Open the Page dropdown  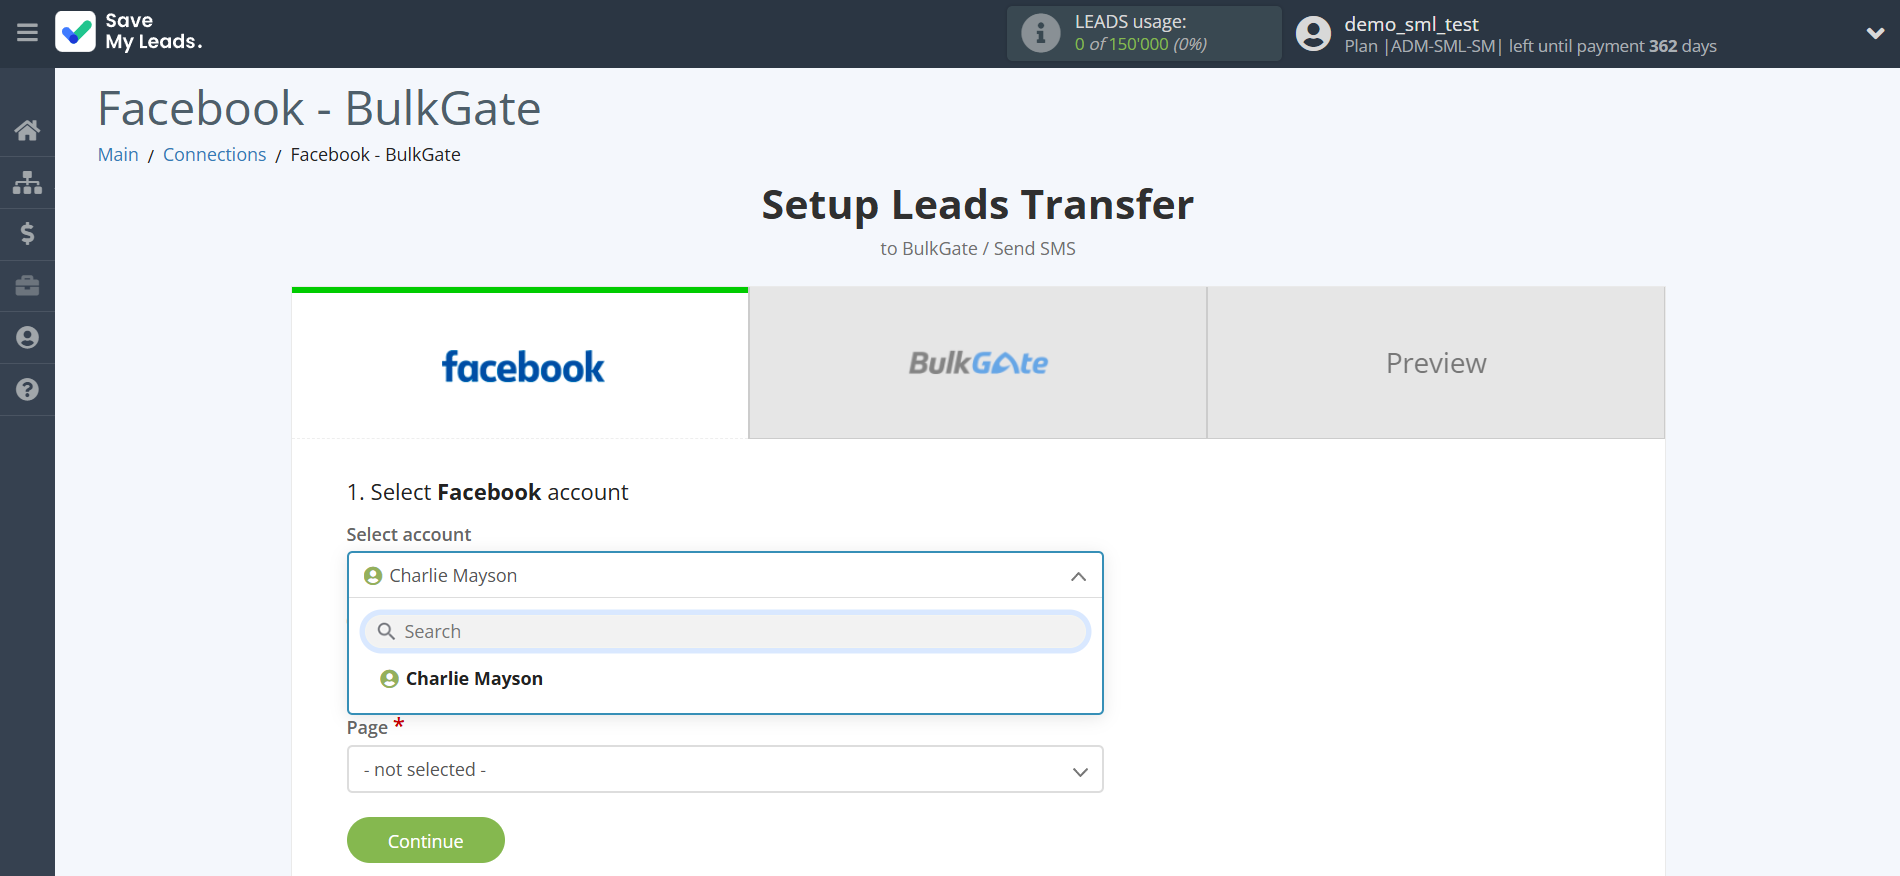click(724, 769)
